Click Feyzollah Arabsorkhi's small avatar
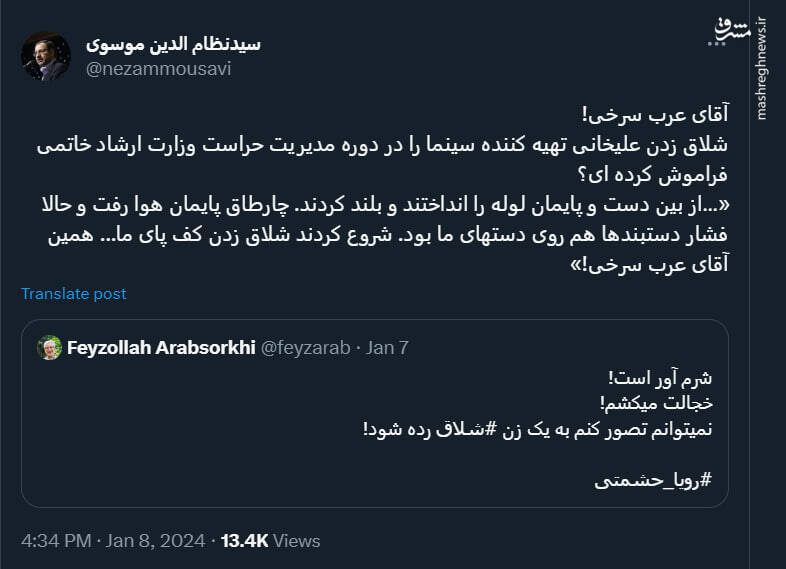This screenshot has height=569, width=786. [x=50, y=348]
